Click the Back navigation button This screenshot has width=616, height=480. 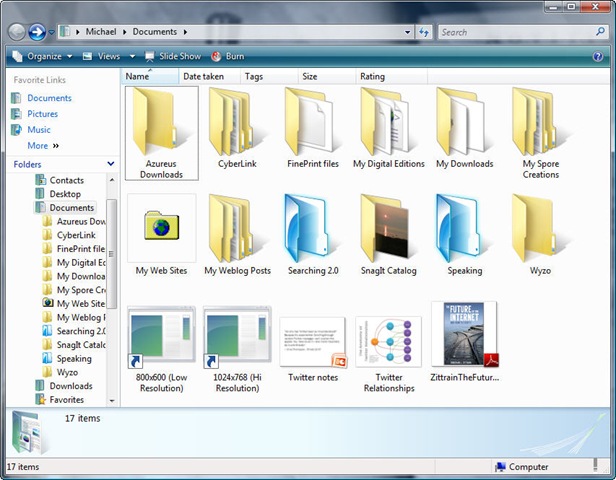click(16, 32)
